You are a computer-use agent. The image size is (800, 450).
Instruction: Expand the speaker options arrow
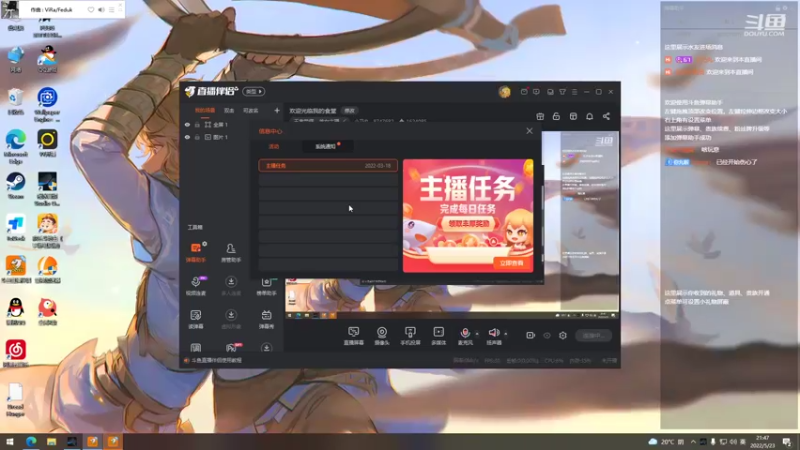tap(506, 334)
